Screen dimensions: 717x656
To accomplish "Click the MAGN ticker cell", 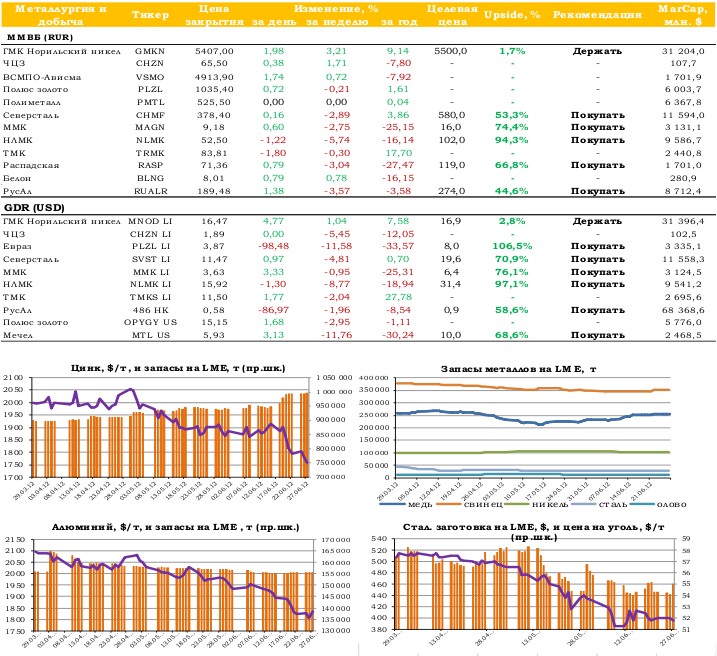I will click(x=150, y=127).
